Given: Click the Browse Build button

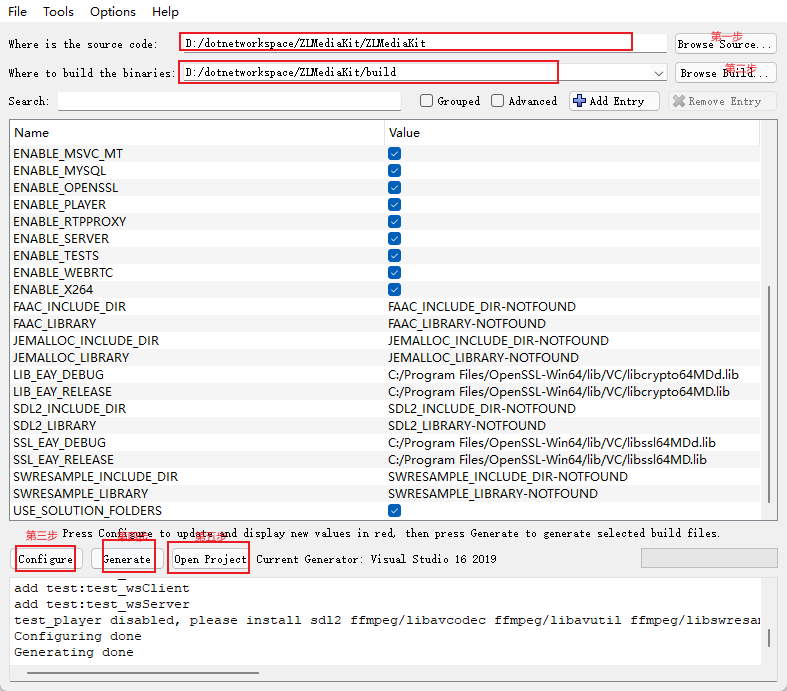Looking at the screenshot, I should 725,73.
